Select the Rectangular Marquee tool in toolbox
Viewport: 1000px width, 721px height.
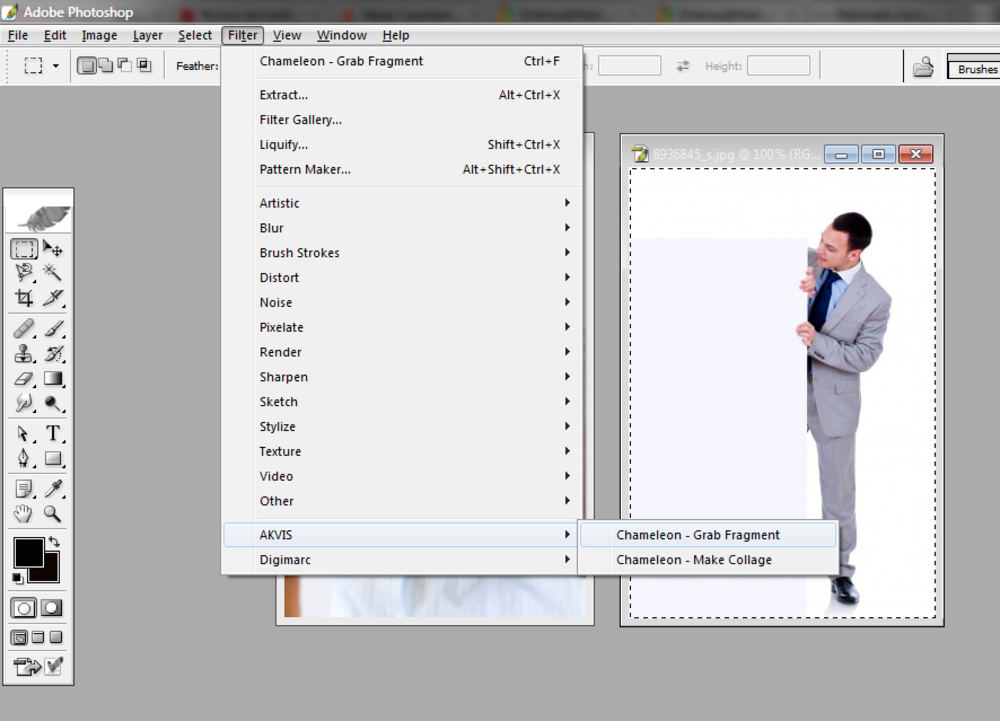(24, 248)
